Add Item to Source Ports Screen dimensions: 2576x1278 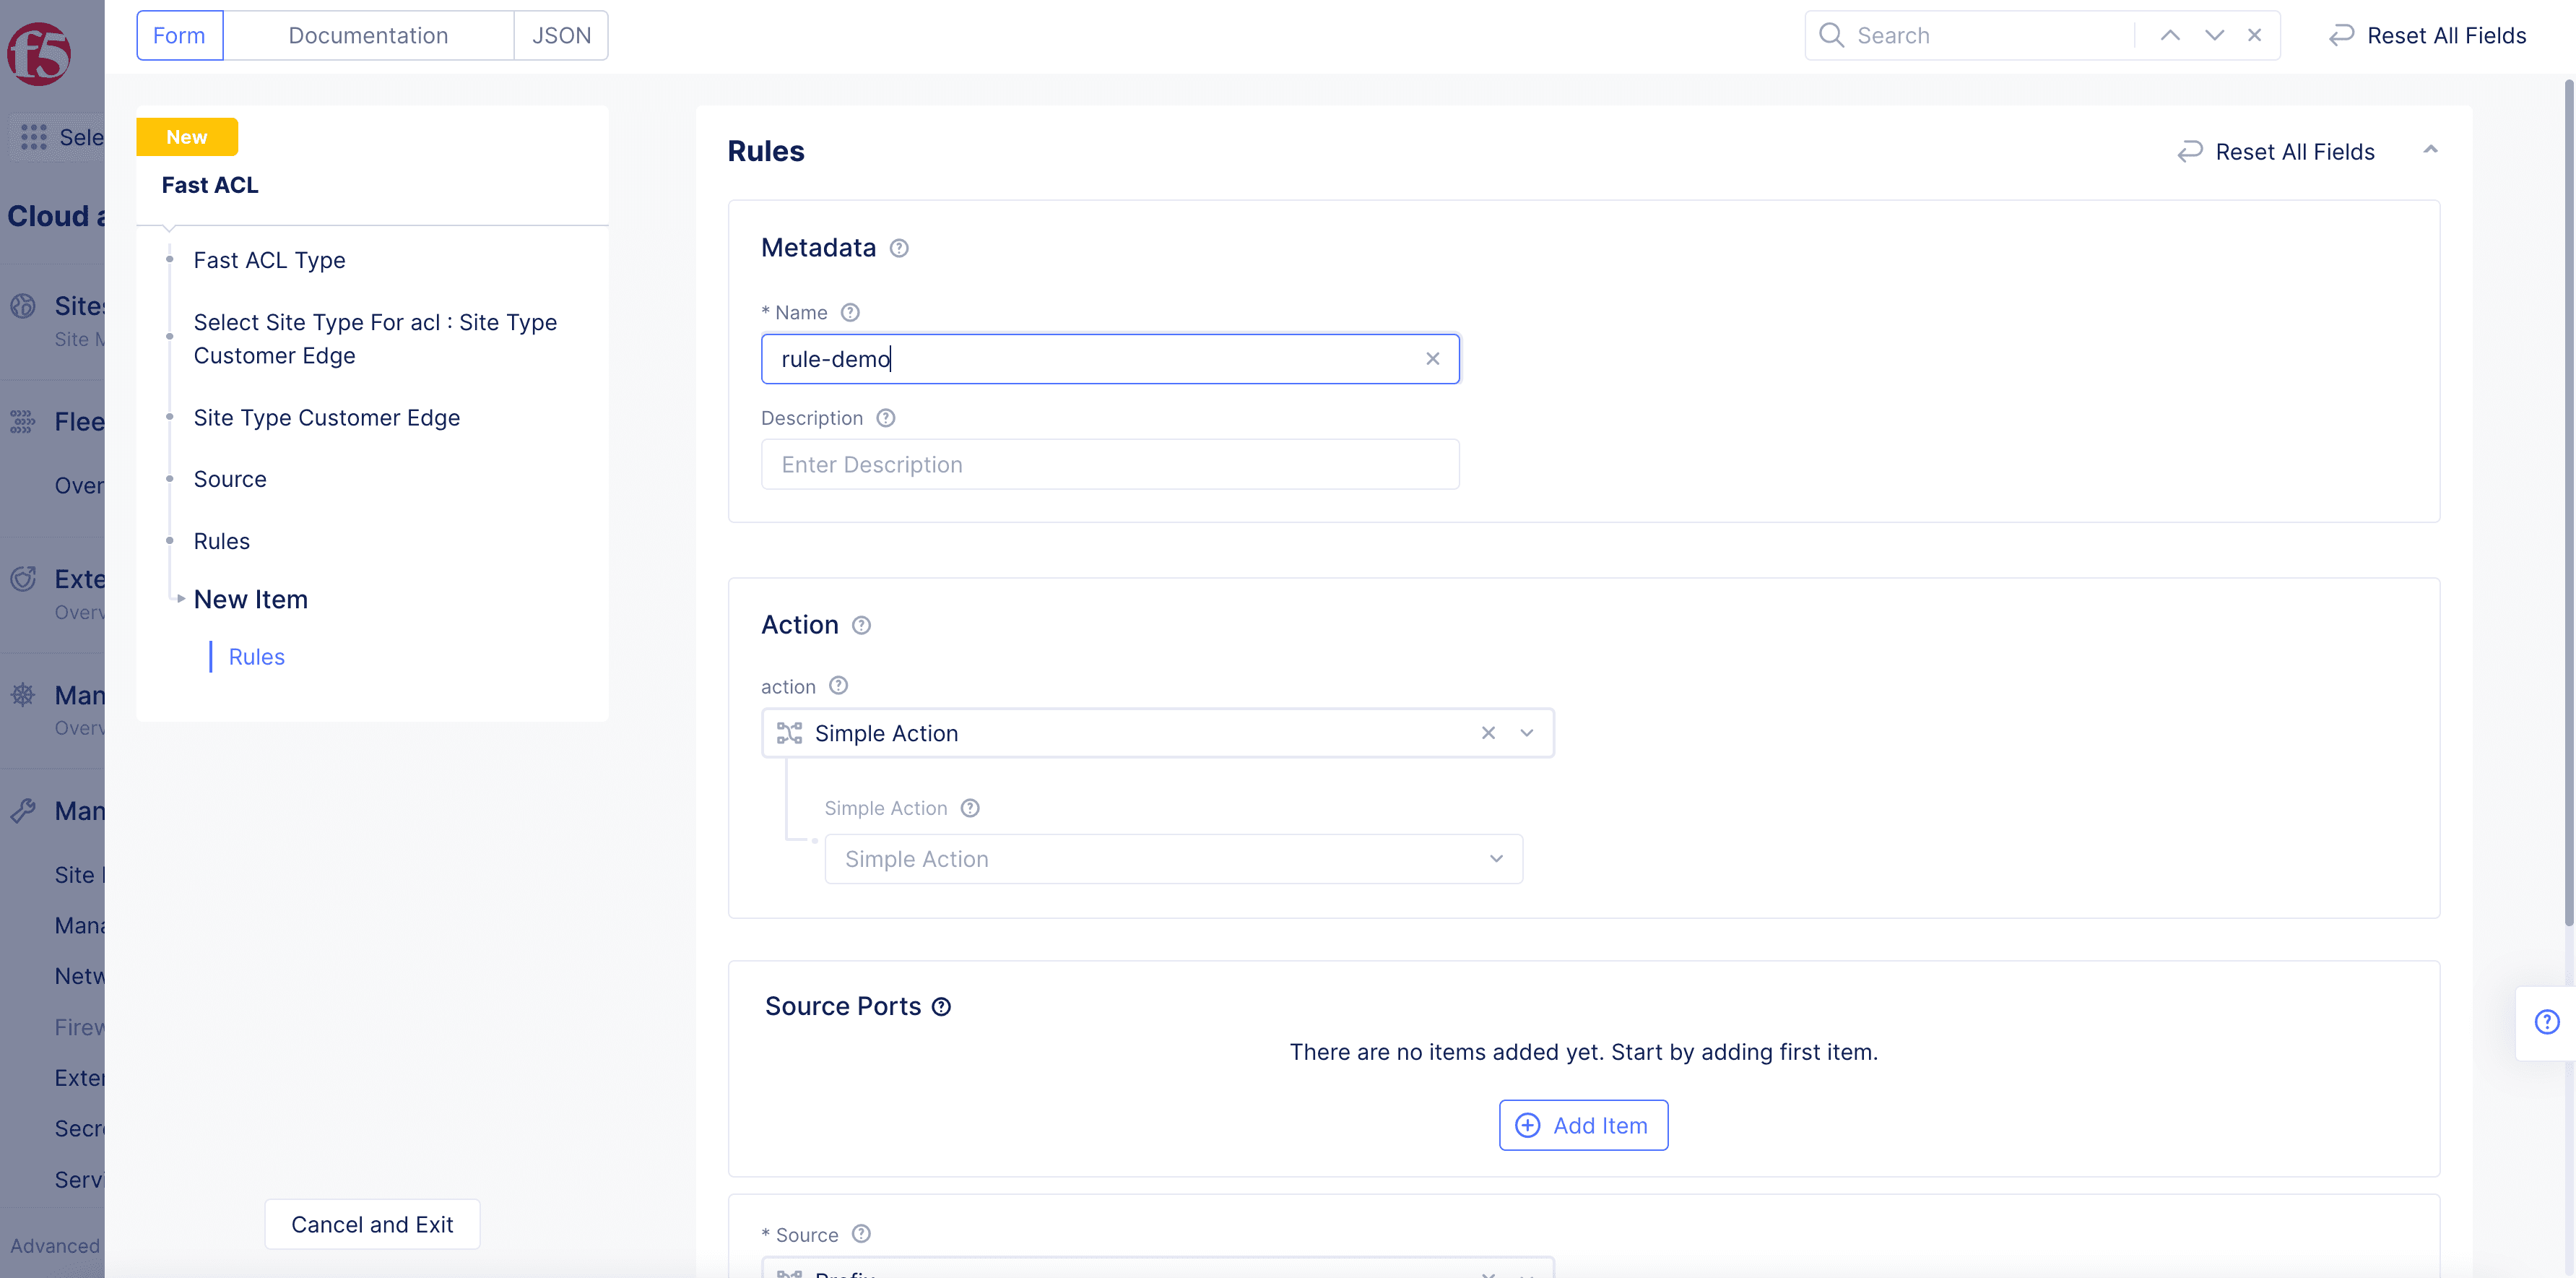[x=1582, y=1125]
